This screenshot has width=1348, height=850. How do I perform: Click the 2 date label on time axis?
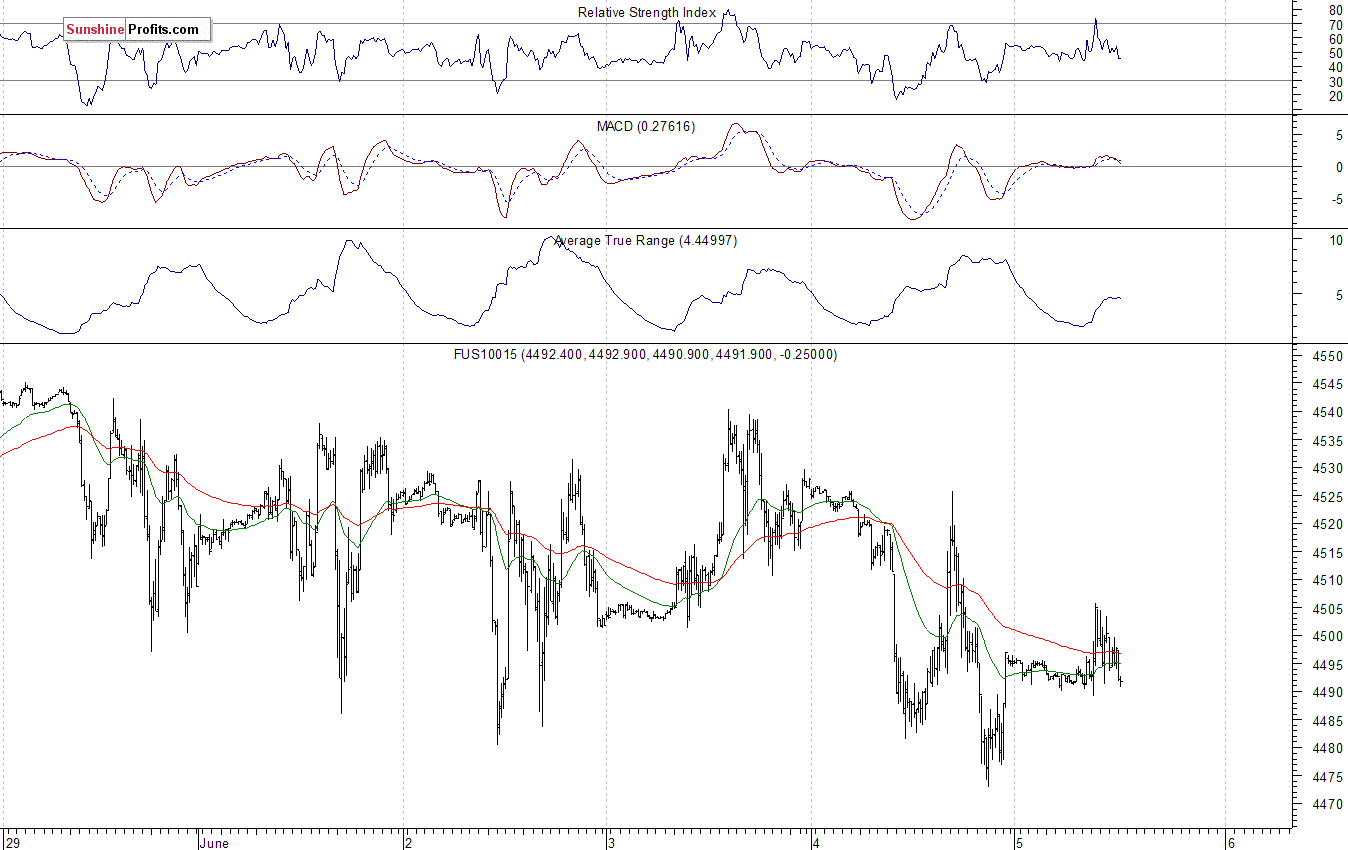click(408, 843)
